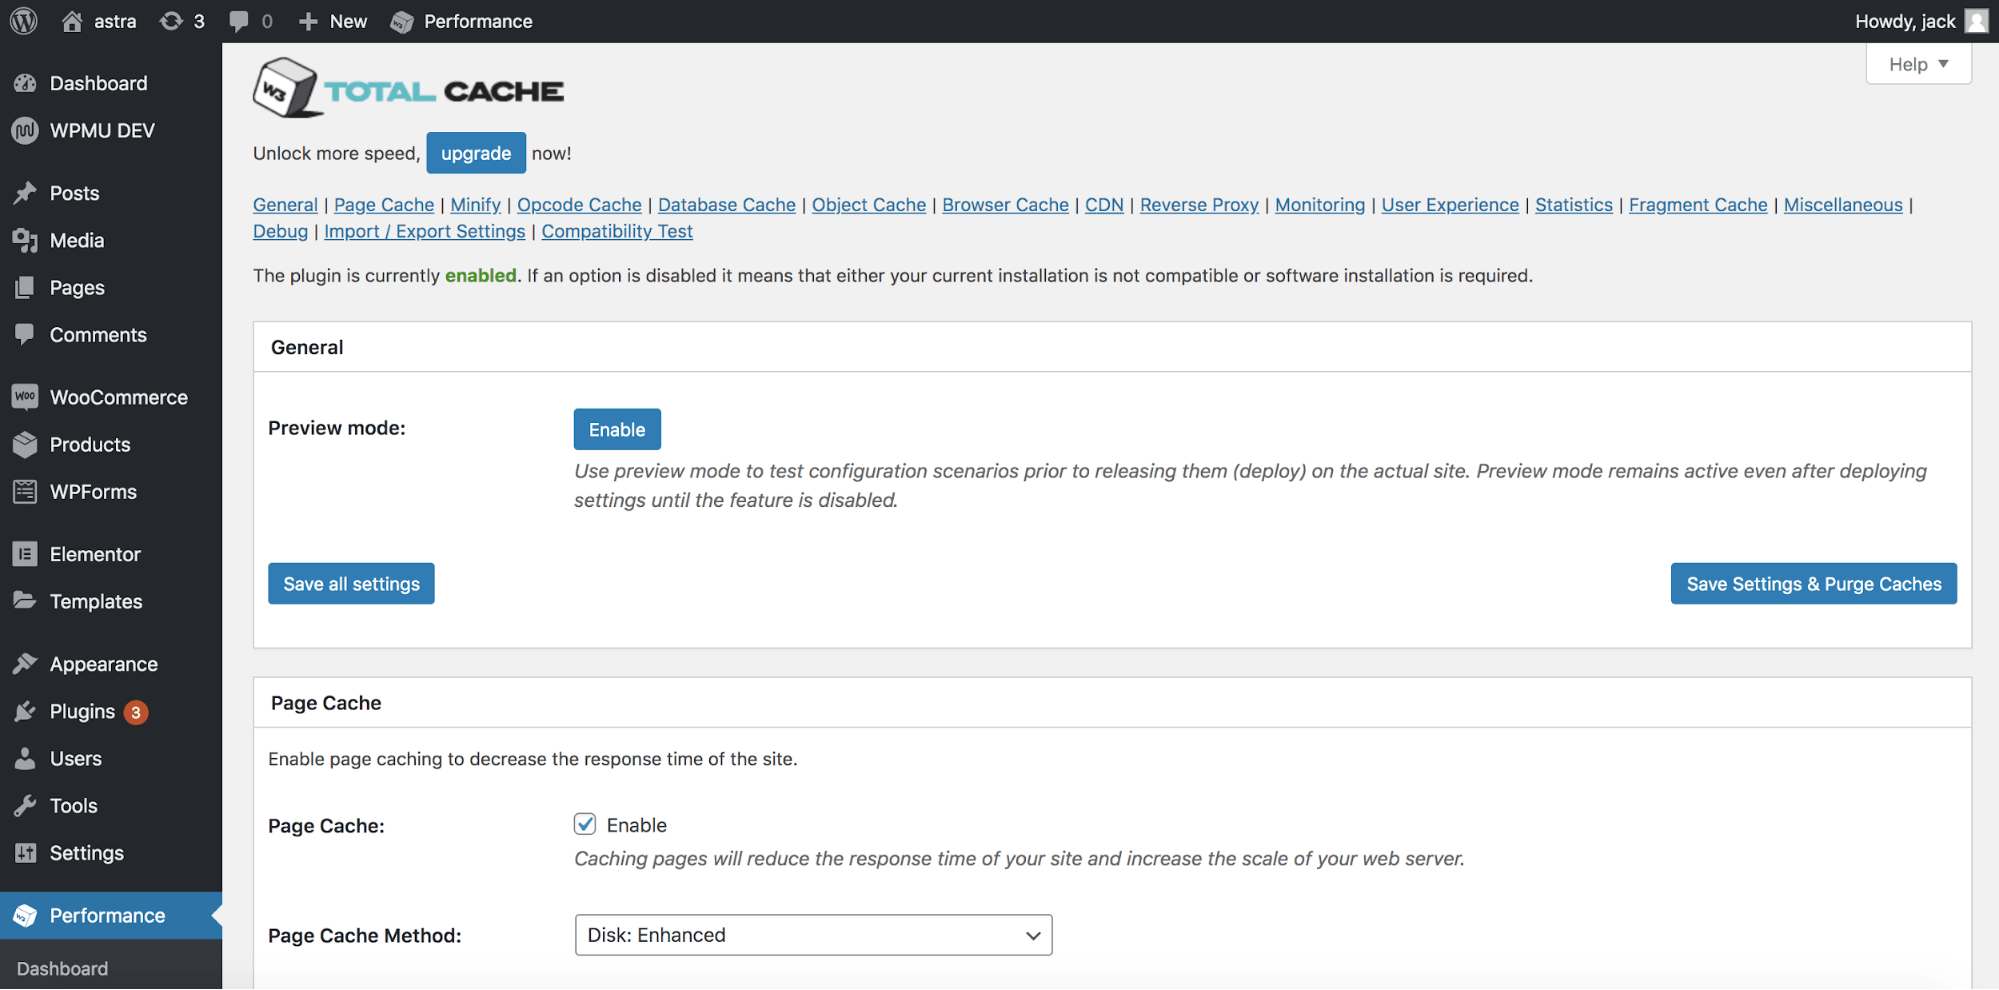This screenshot has height=990, width=1999.
Task: Jump to CDN link
Action: [1104, 204]
